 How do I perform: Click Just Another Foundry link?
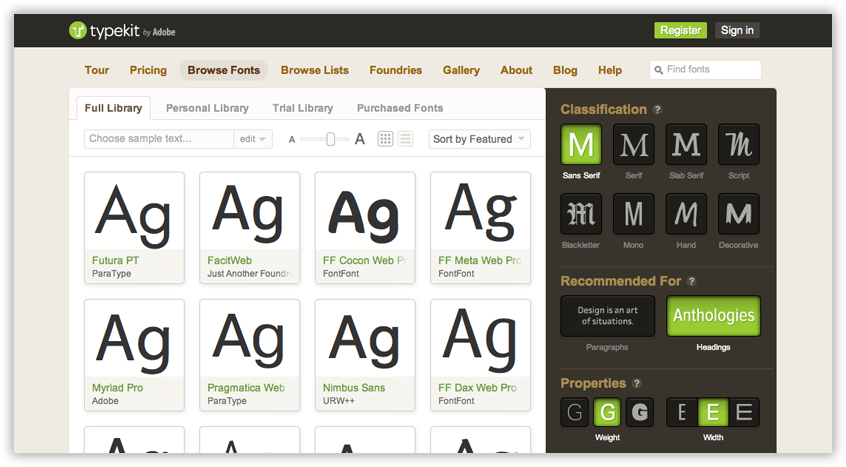tap(249, 274)
